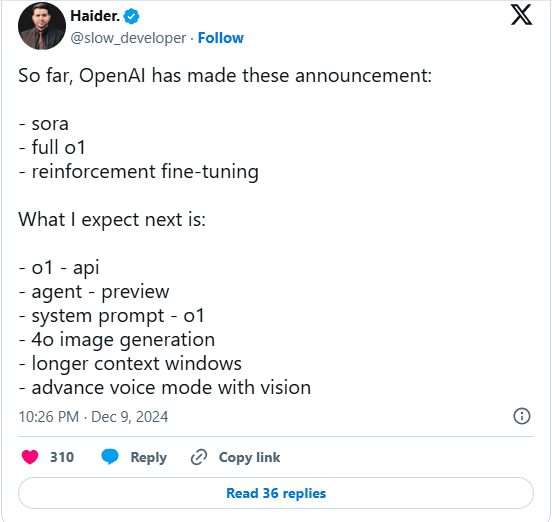Click the 'reinforcement fine-tuning' line
This screenshot has height=522, width=552.
tap(139, 172)
